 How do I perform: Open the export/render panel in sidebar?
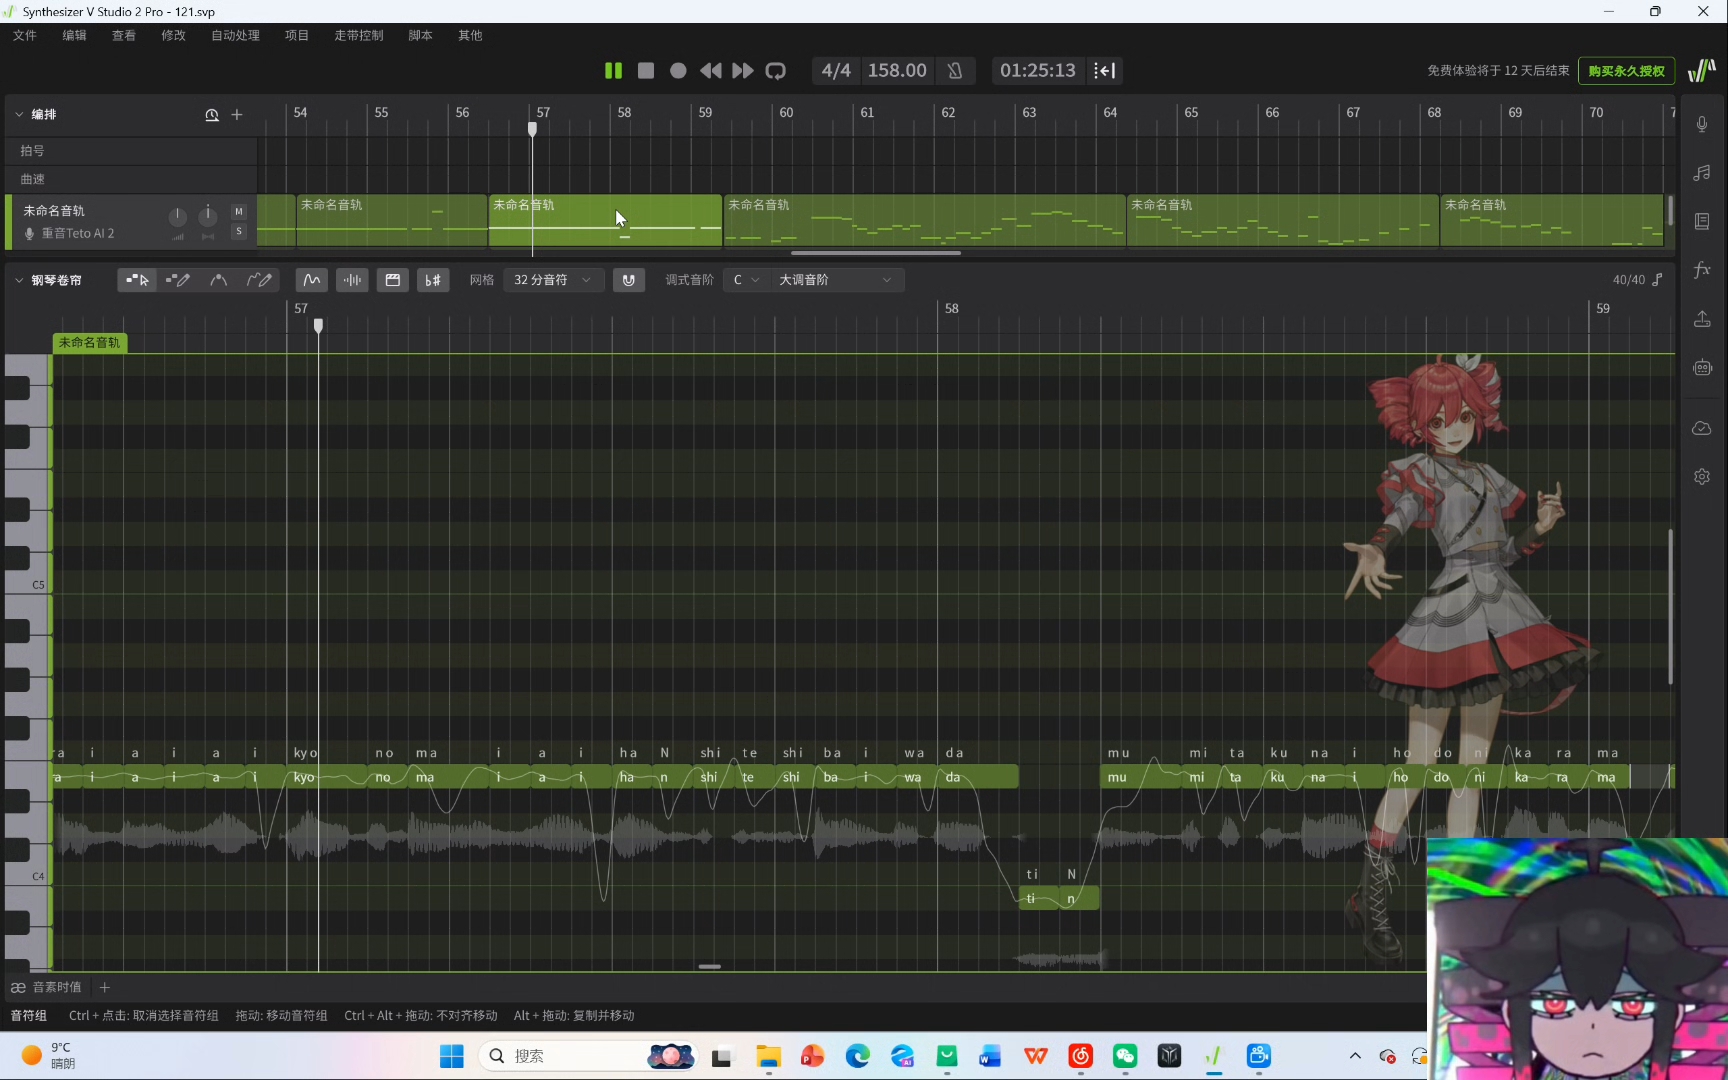click(x=1702, y=319)
